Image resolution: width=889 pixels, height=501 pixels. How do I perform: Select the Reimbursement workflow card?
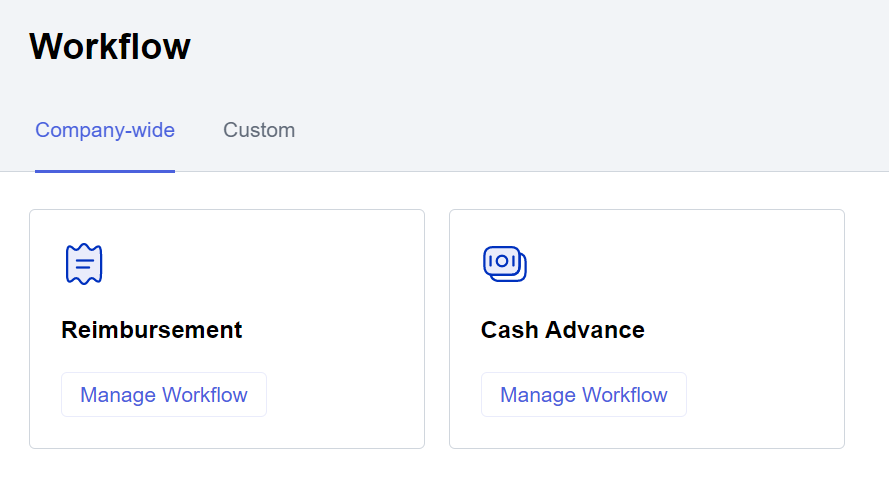pyautogui.click(x=227, y=329)
